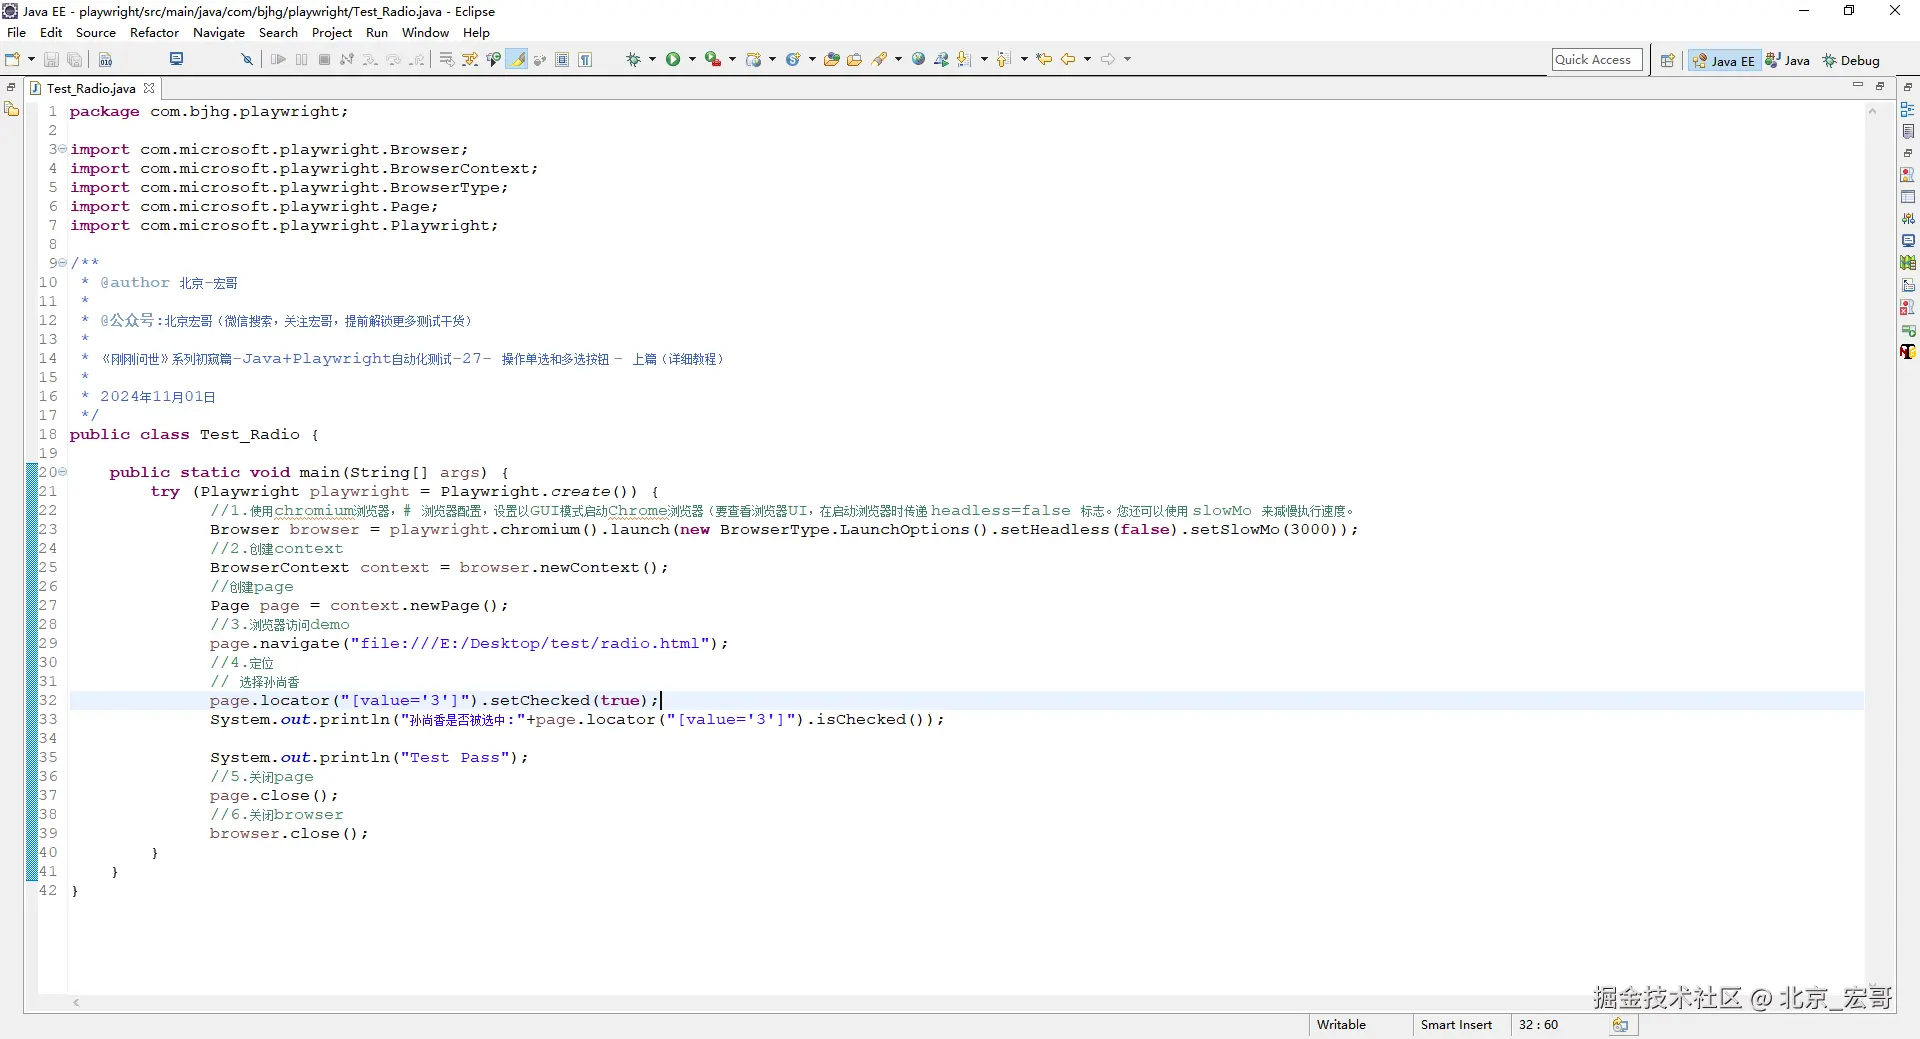Maximize the editor area

click(1880, 86)
